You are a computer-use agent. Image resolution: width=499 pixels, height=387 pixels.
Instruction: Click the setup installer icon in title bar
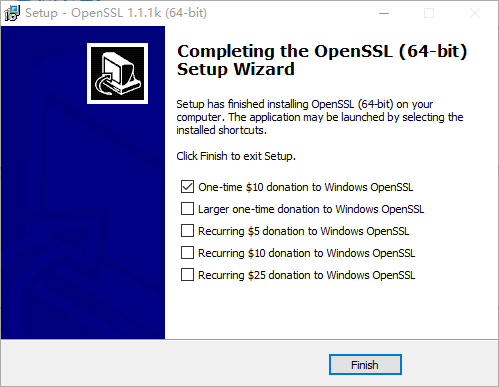click(12, 13)
